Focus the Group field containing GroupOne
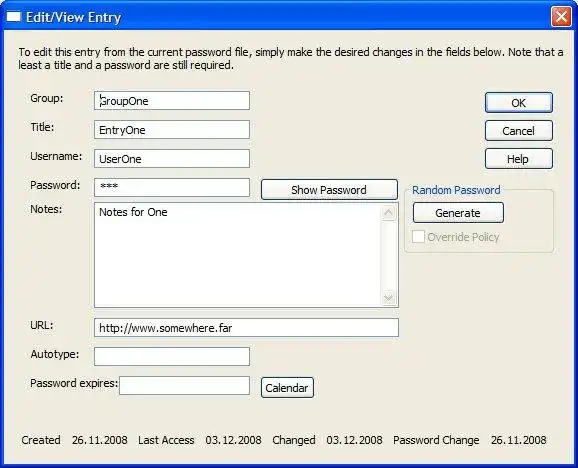The image size is (578, 468). click(x=172, y=101)
